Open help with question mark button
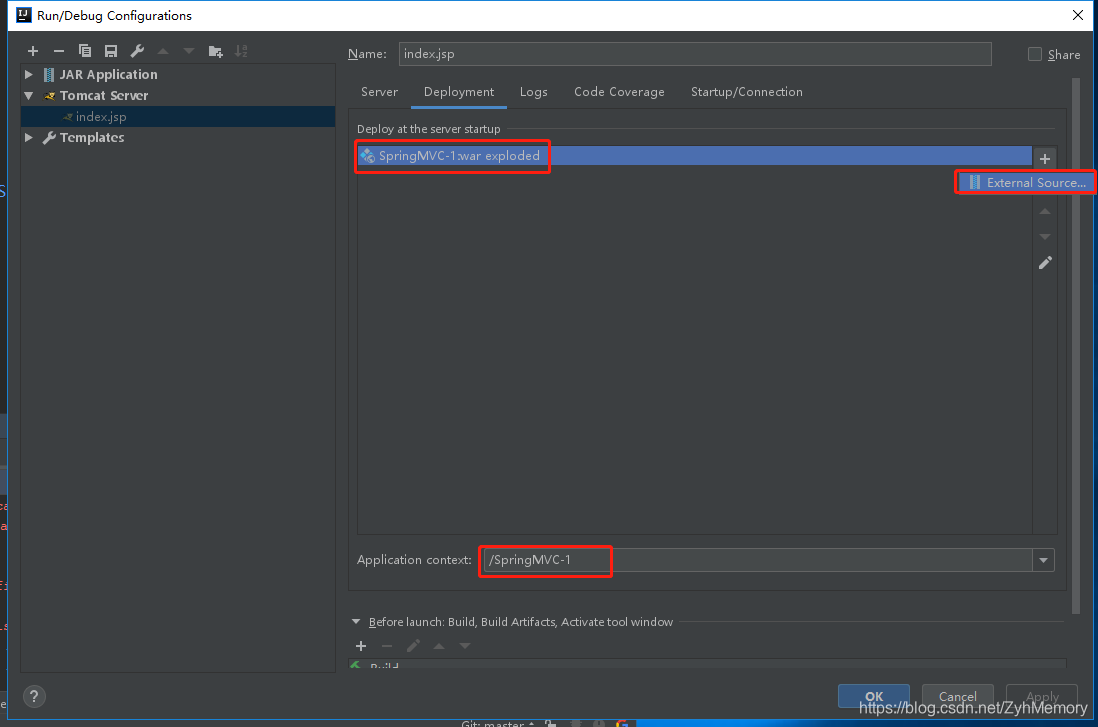This screenshot has width=1098, height=727. (x=34, y=696)
